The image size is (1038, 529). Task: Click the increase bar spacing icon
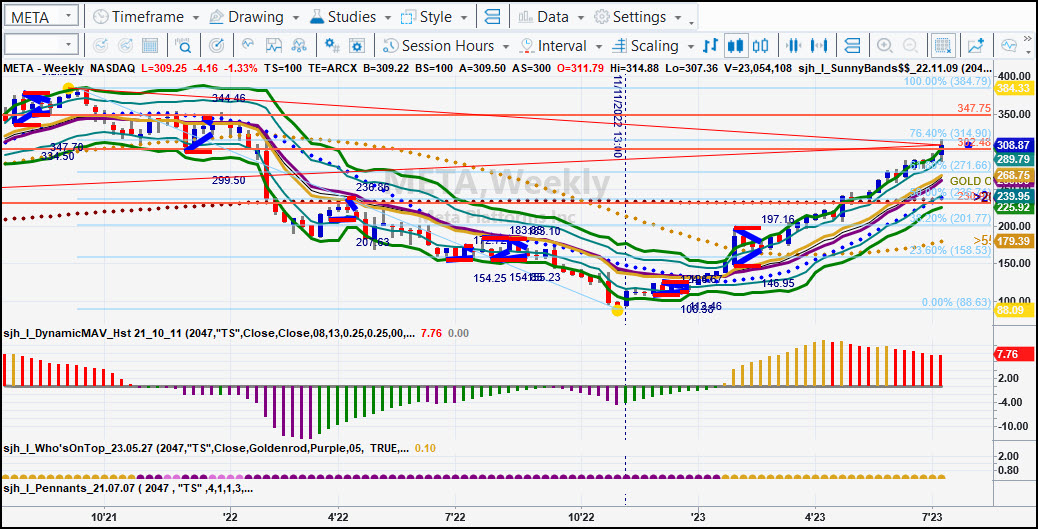click(x=820, y=46)
